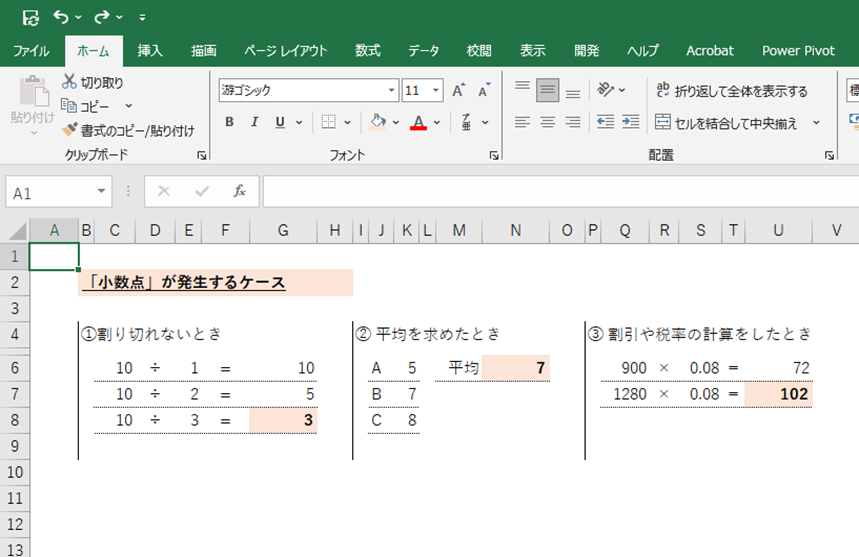Click 折り返して全体を表示する button
Viewport: 859px width, 557px height.
[731, 91]
